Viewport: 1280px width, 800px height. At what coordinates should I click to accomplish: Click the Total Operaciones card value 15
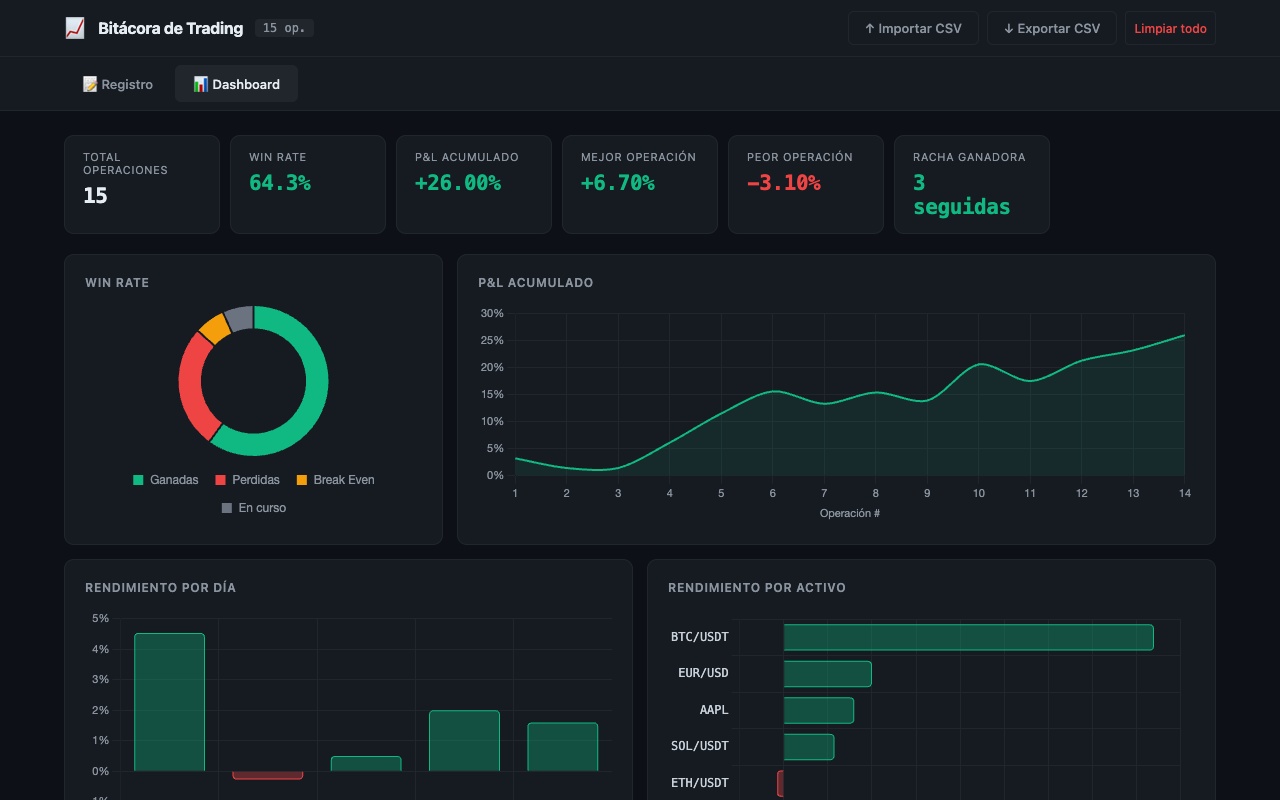click(95, 195)
